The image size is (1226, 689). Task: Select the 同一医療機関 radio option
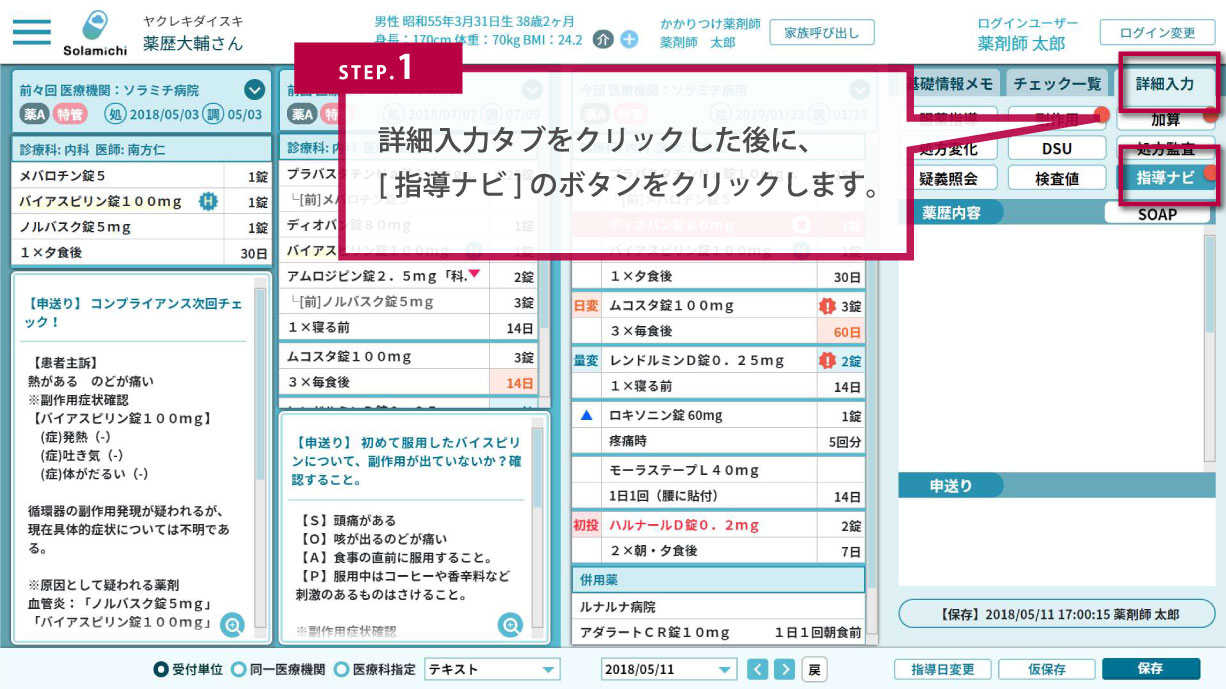(239, 669)
